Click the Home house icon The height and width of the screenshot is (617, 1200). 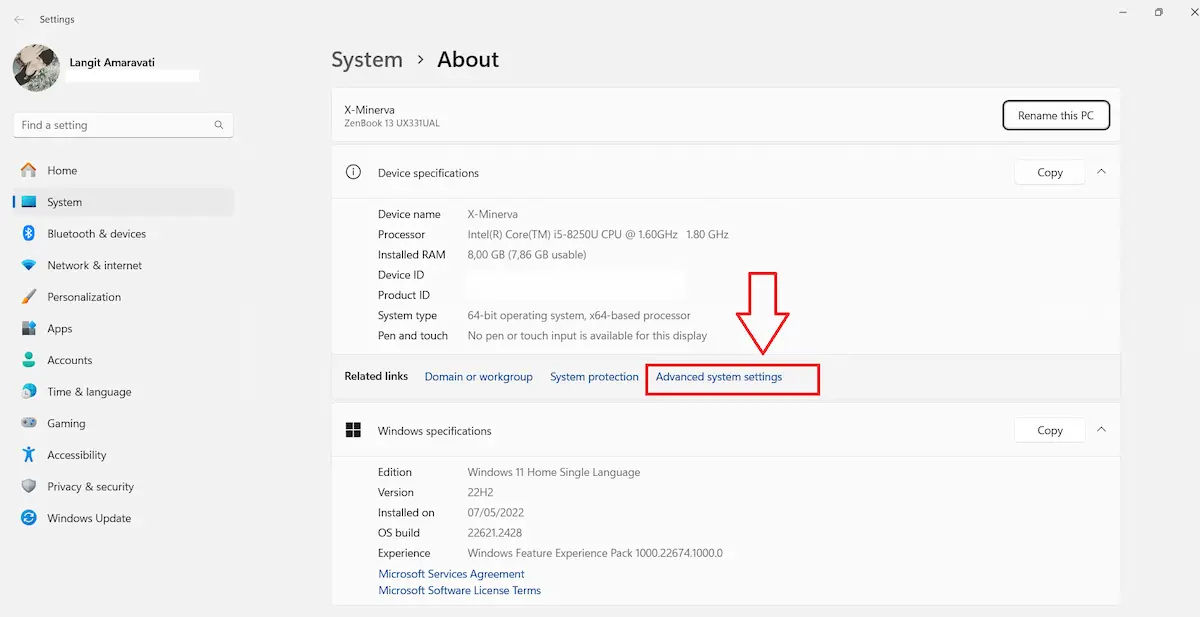28,171
